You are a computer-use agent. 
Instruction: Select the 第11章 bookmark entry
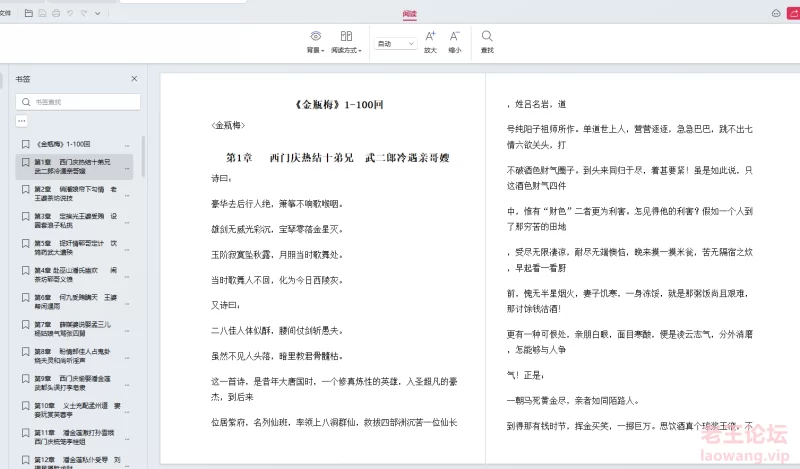(74, 437)
